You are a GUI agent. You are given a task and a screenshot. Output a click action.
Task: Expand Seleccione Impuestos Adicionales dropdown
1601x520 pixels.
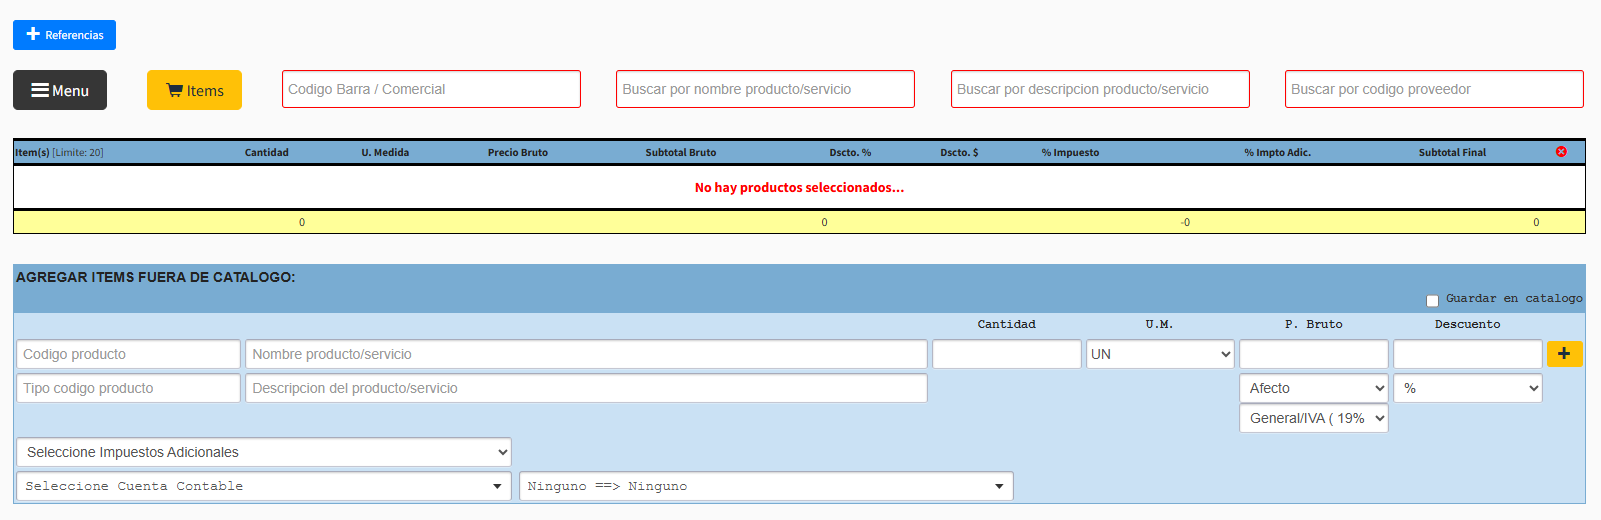(x=264, y=452)
